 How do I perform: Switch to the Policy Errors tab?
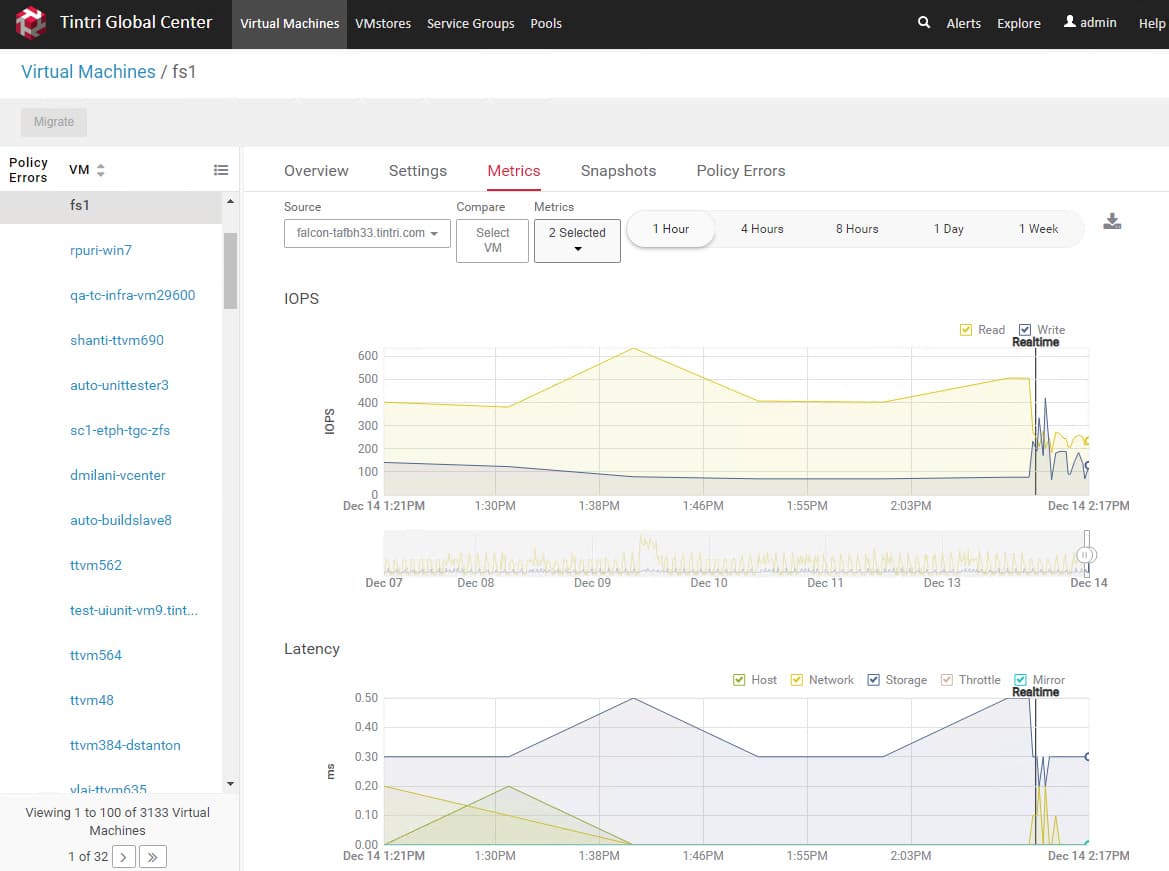(740, 171)
